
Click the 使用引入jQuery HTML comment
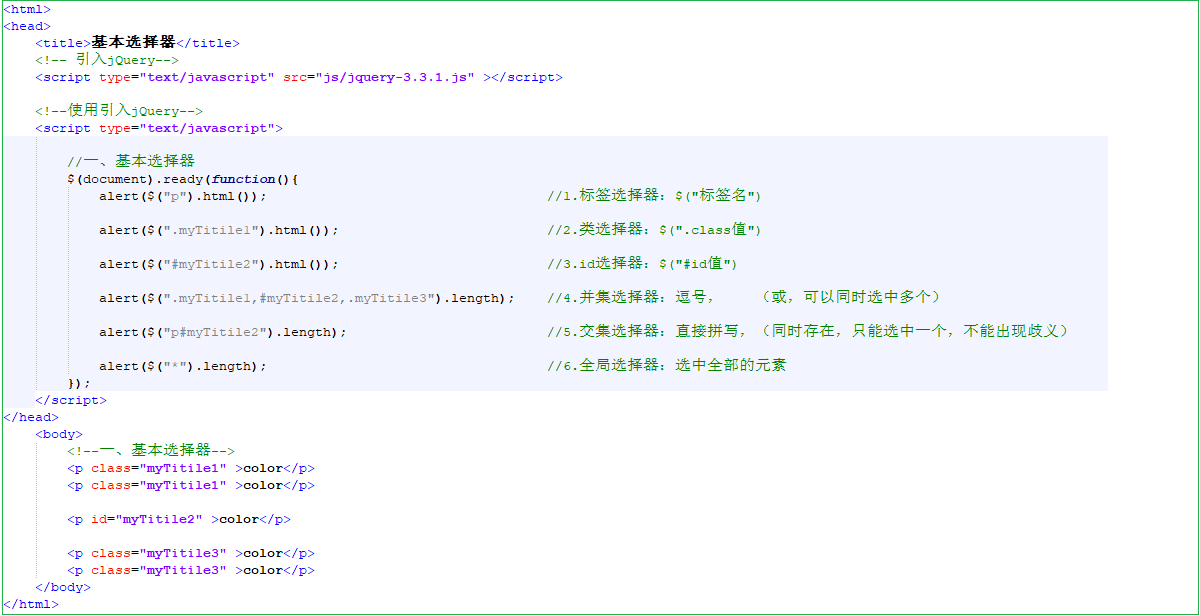point(119,111)
